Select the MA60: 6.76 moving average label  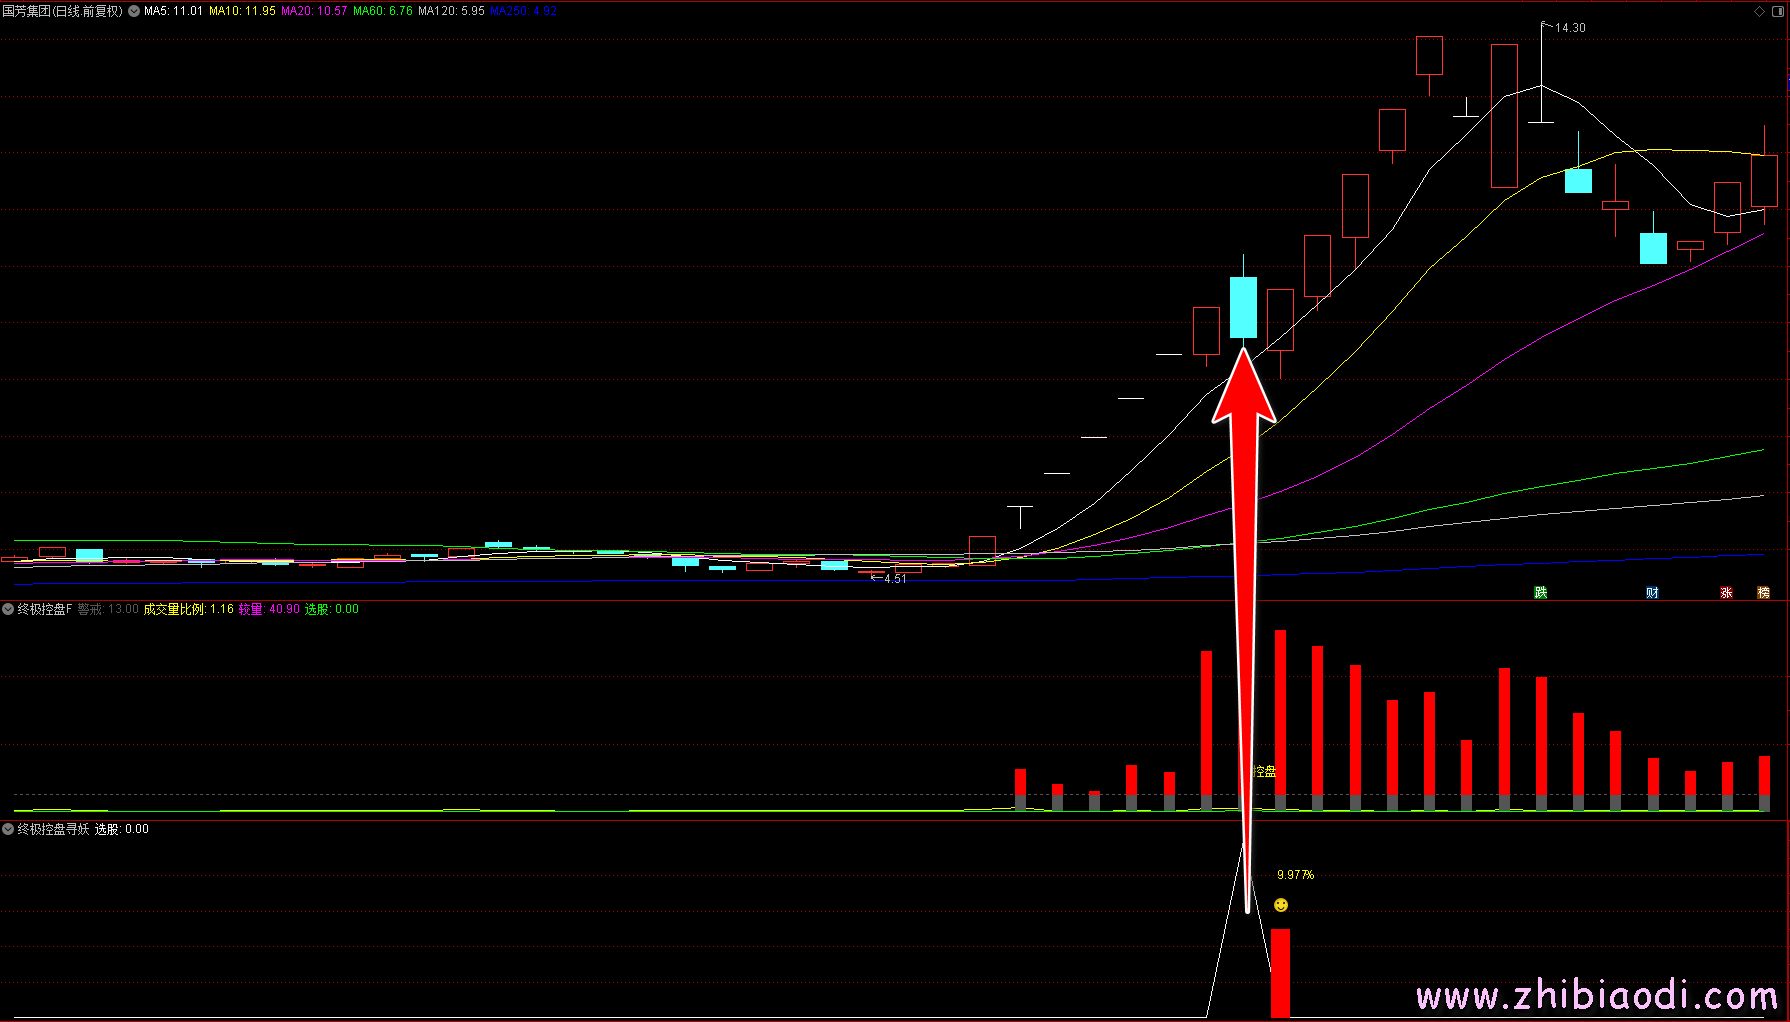[x=383, y=11]
